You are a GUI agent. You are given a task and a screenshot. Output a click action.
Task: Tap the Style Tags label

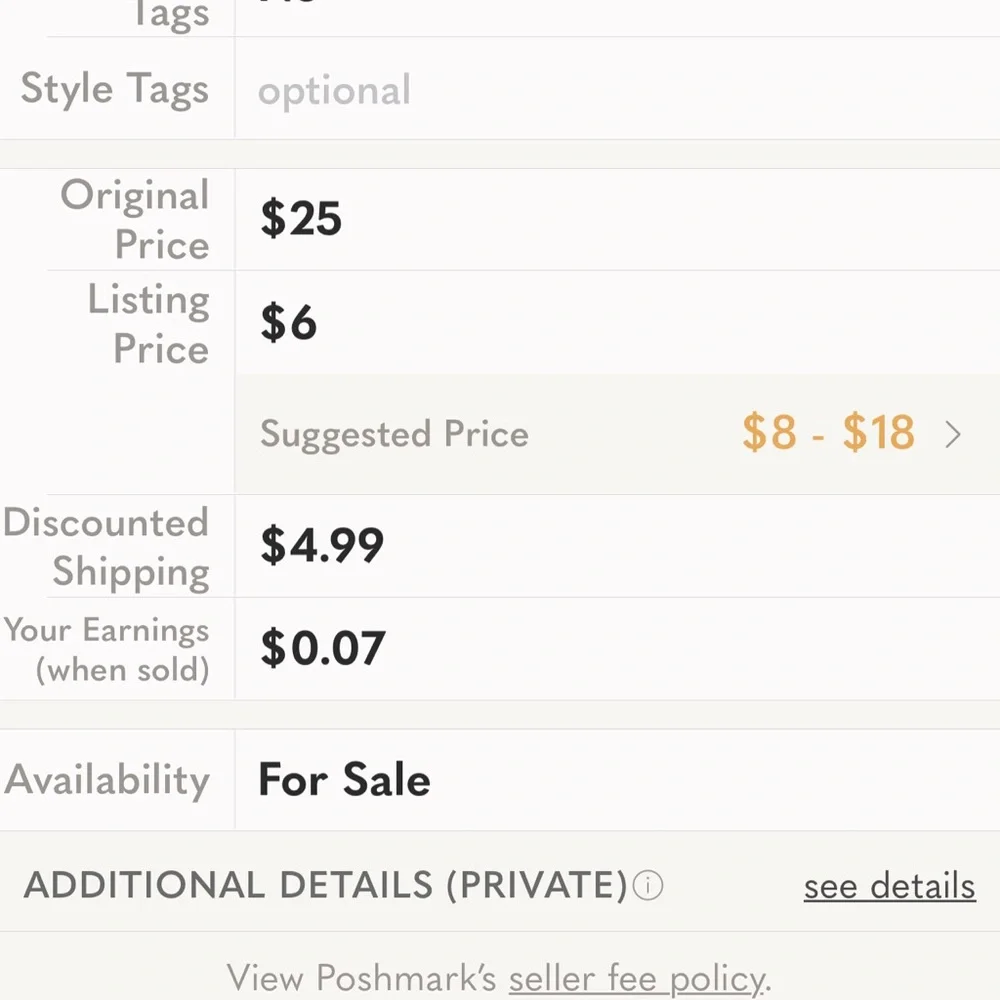click(x=115, y=89)
